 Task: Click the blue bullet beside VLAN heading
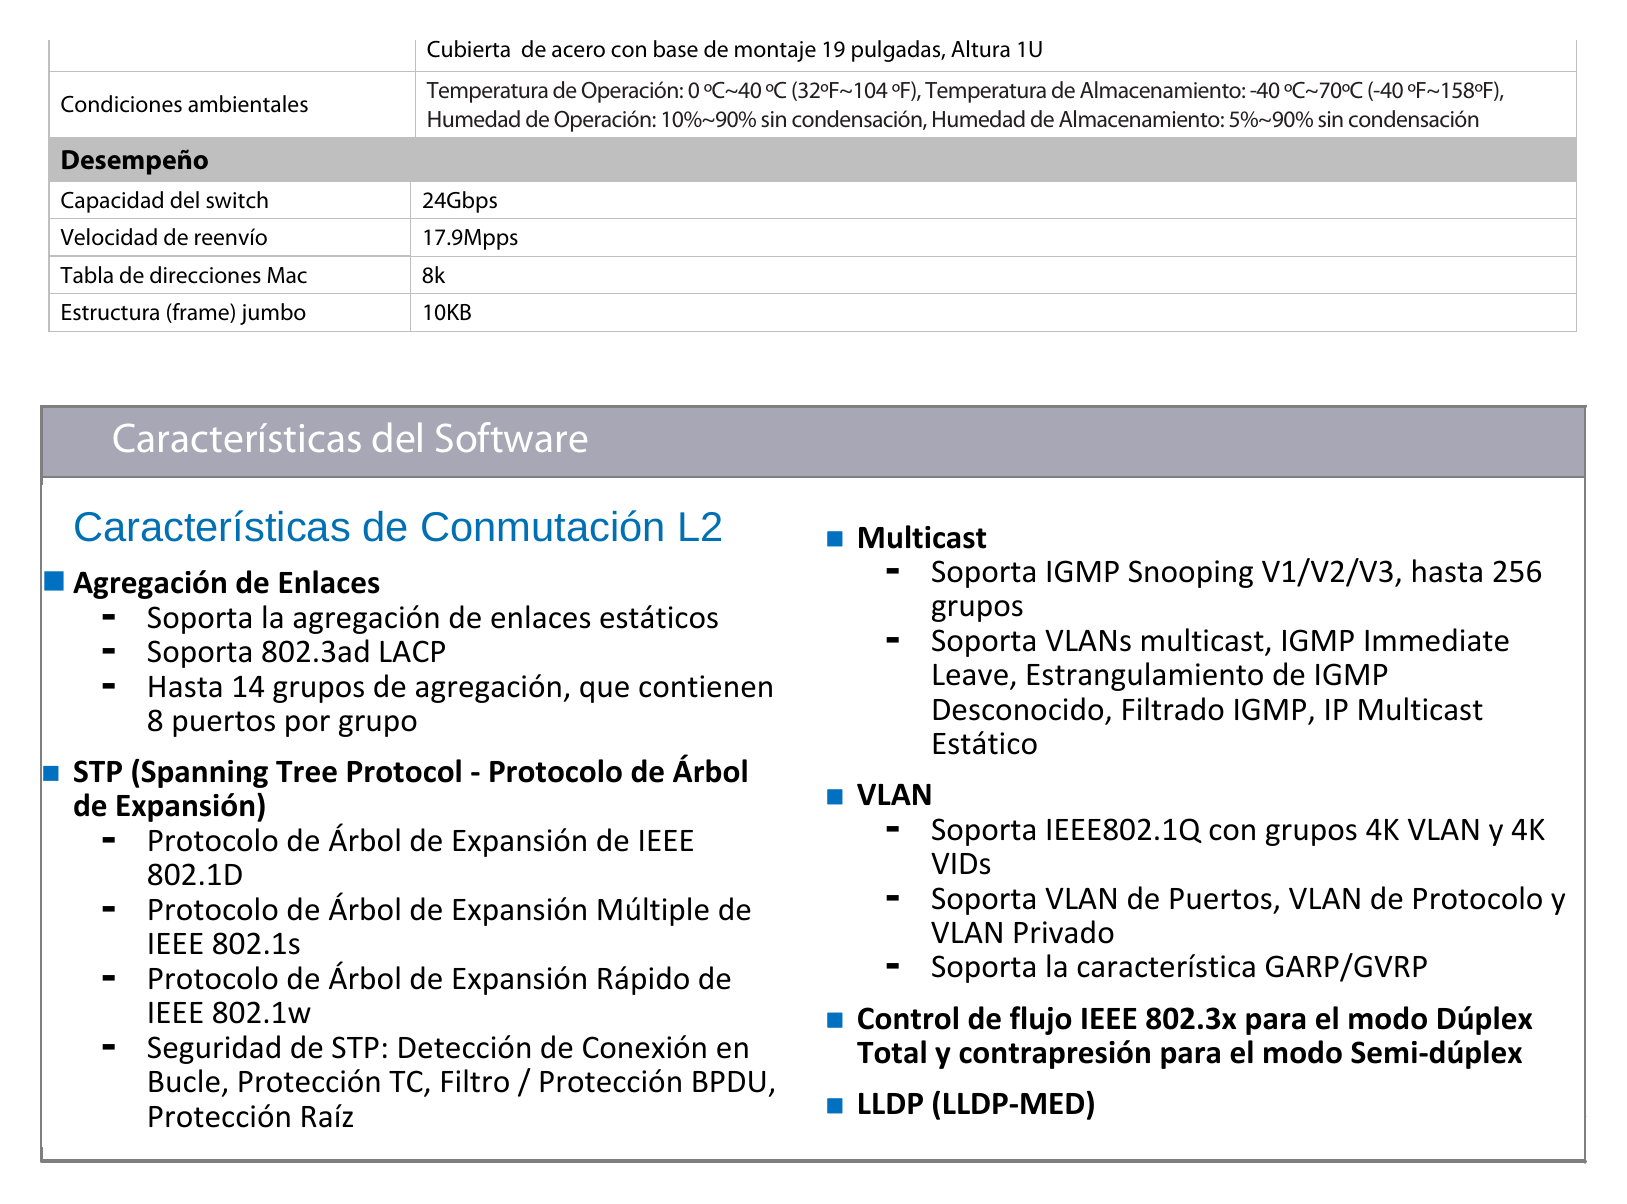point(836,796)
